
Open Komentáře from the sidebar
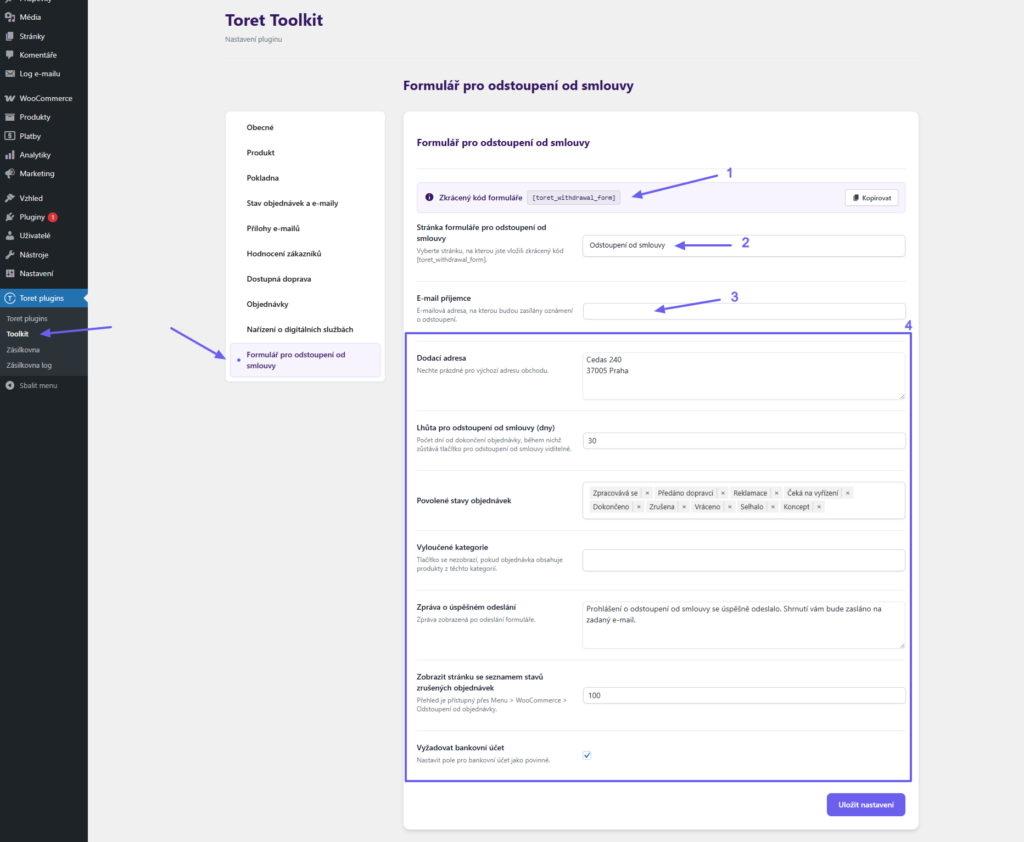pyautogui.click(x=10, y=56)
